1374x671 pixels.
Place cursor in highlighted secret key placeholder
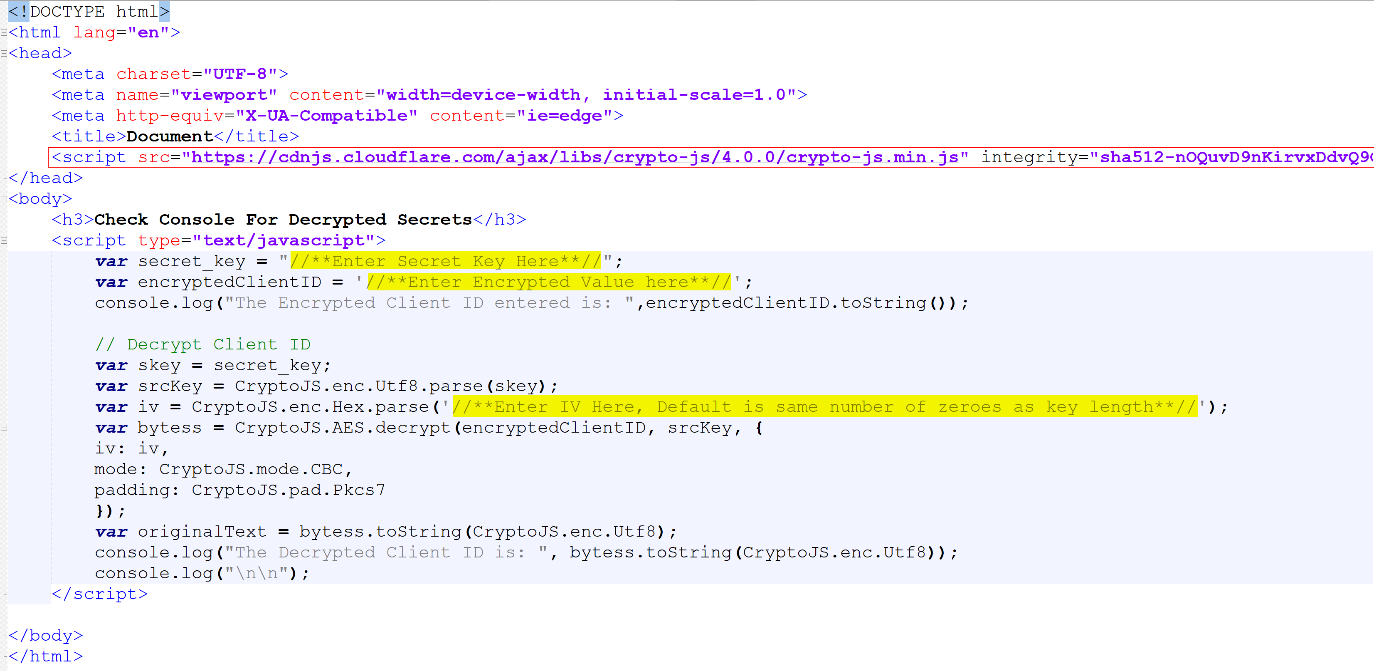tap(446, 261)
